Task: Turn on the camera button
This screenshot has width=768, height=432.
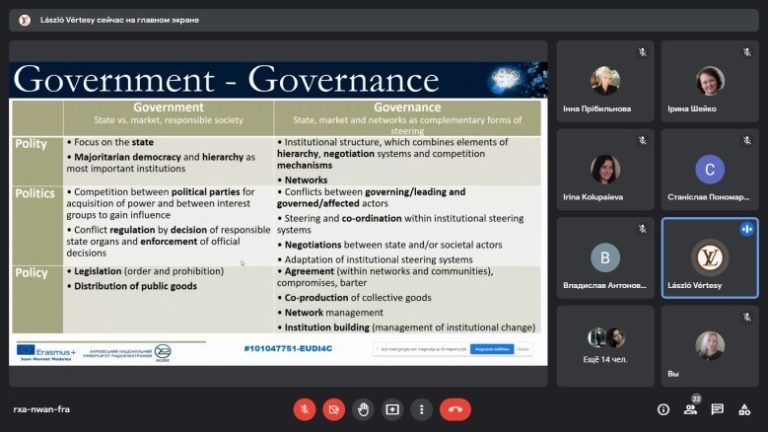Action: (334, 409)
